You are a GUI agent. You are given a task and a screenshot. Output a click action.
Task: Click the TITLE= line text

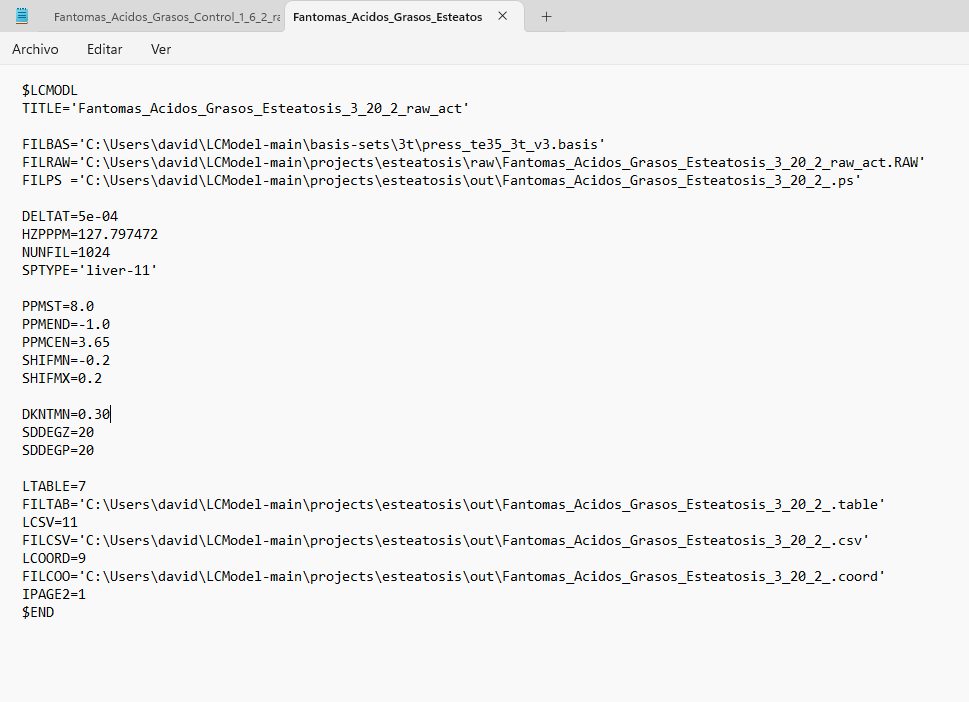click(x=245, y=108)
